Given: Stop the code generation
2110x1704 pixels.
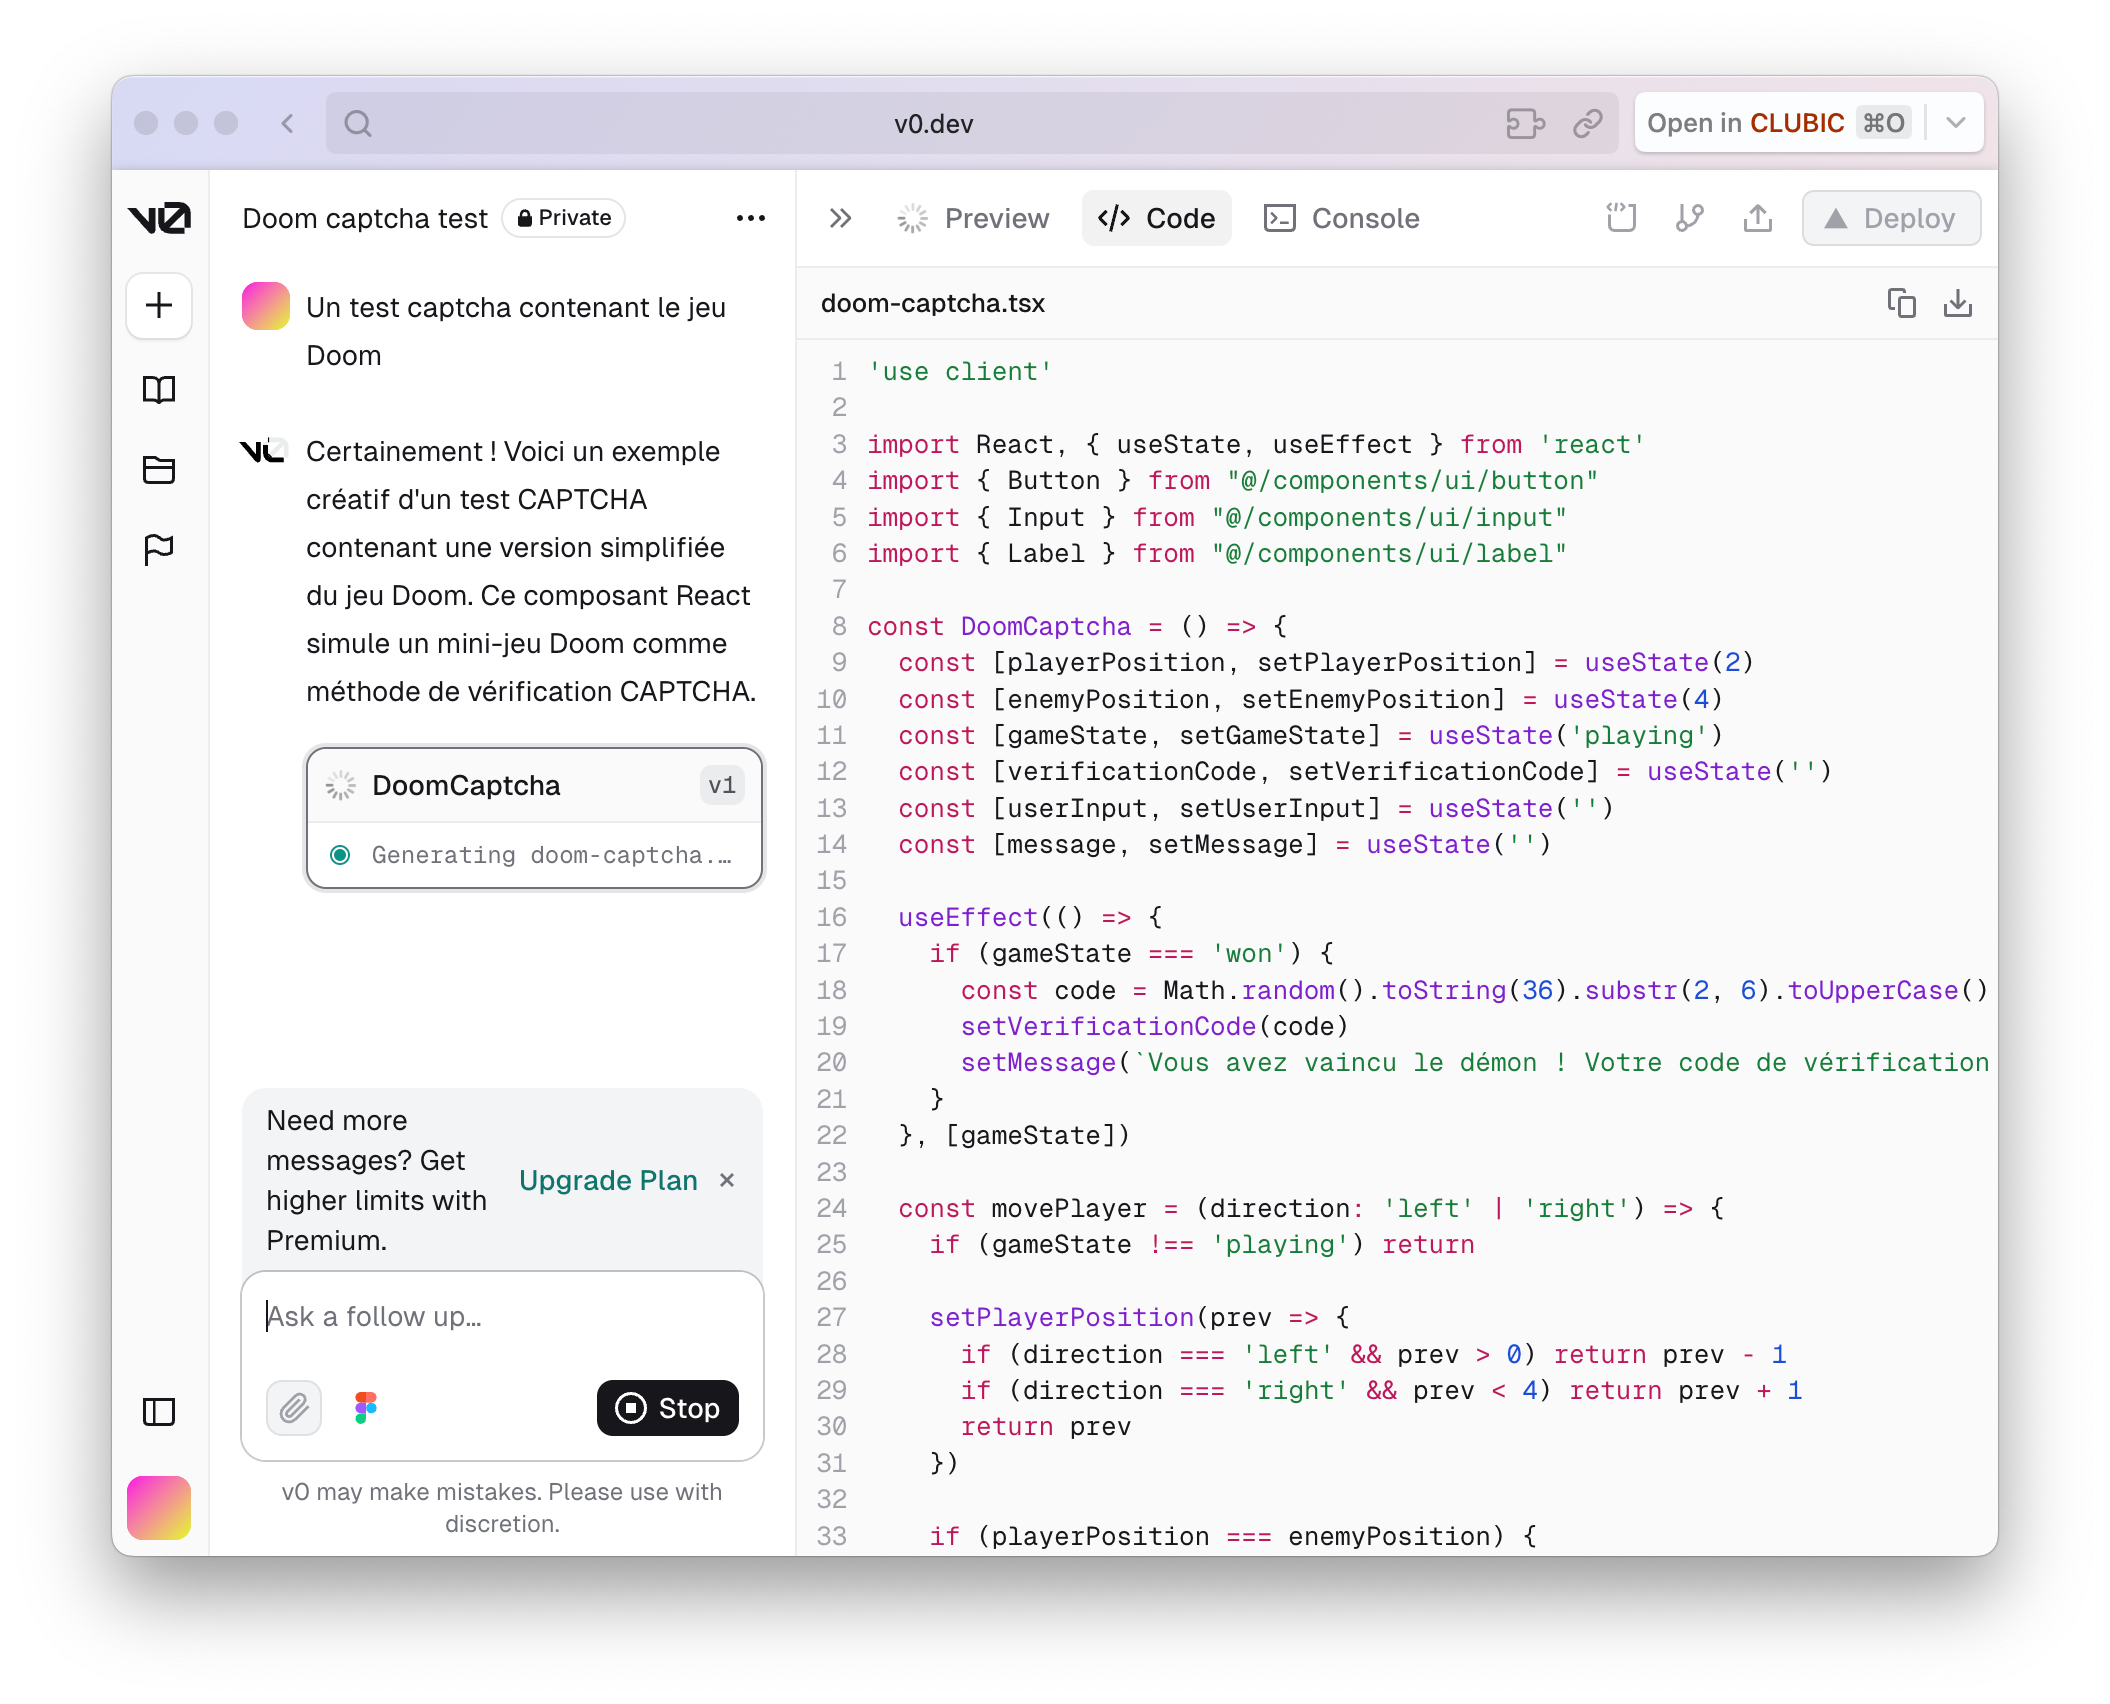Looking at the screenshot, I should coord(668,1408).
